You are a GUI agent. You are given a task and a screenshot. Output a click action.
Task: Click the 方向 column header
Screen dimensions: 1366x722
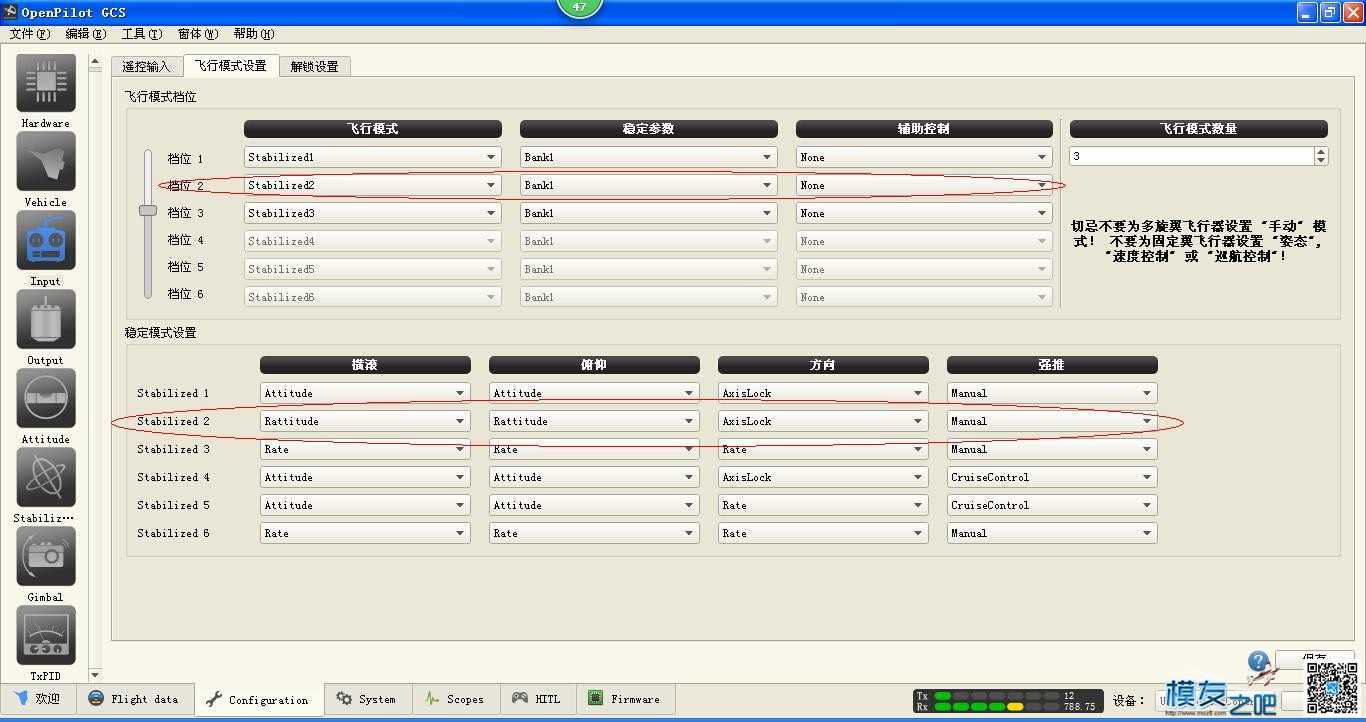click(x=823, y=365)
